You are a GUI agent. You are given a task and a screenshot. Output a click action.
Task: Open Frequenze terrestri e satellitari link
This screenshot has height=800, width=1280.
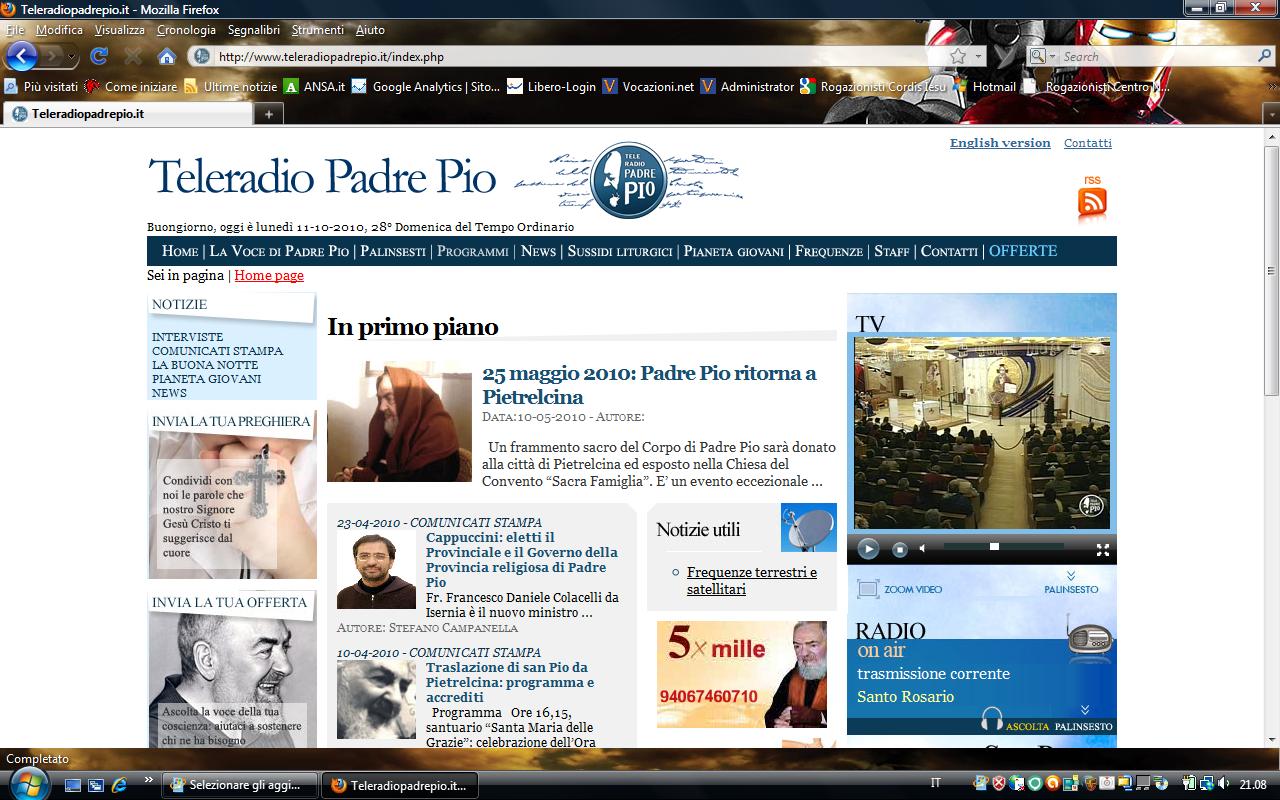coord(752,580)
